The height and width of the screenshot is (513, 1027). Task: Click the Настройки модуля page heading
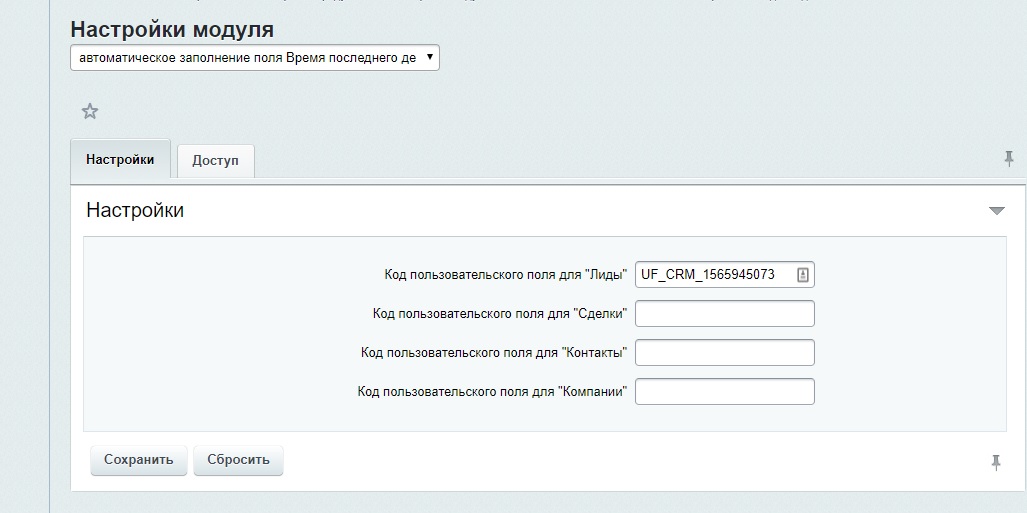point(172,29)
